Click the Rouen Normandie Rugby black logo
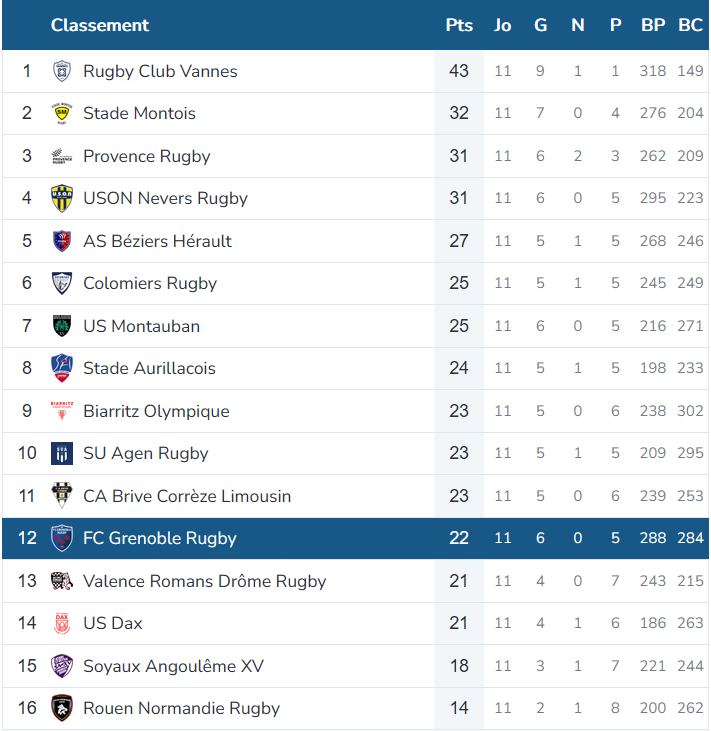The width and height of the screenshot is (711, 731). 62,708
